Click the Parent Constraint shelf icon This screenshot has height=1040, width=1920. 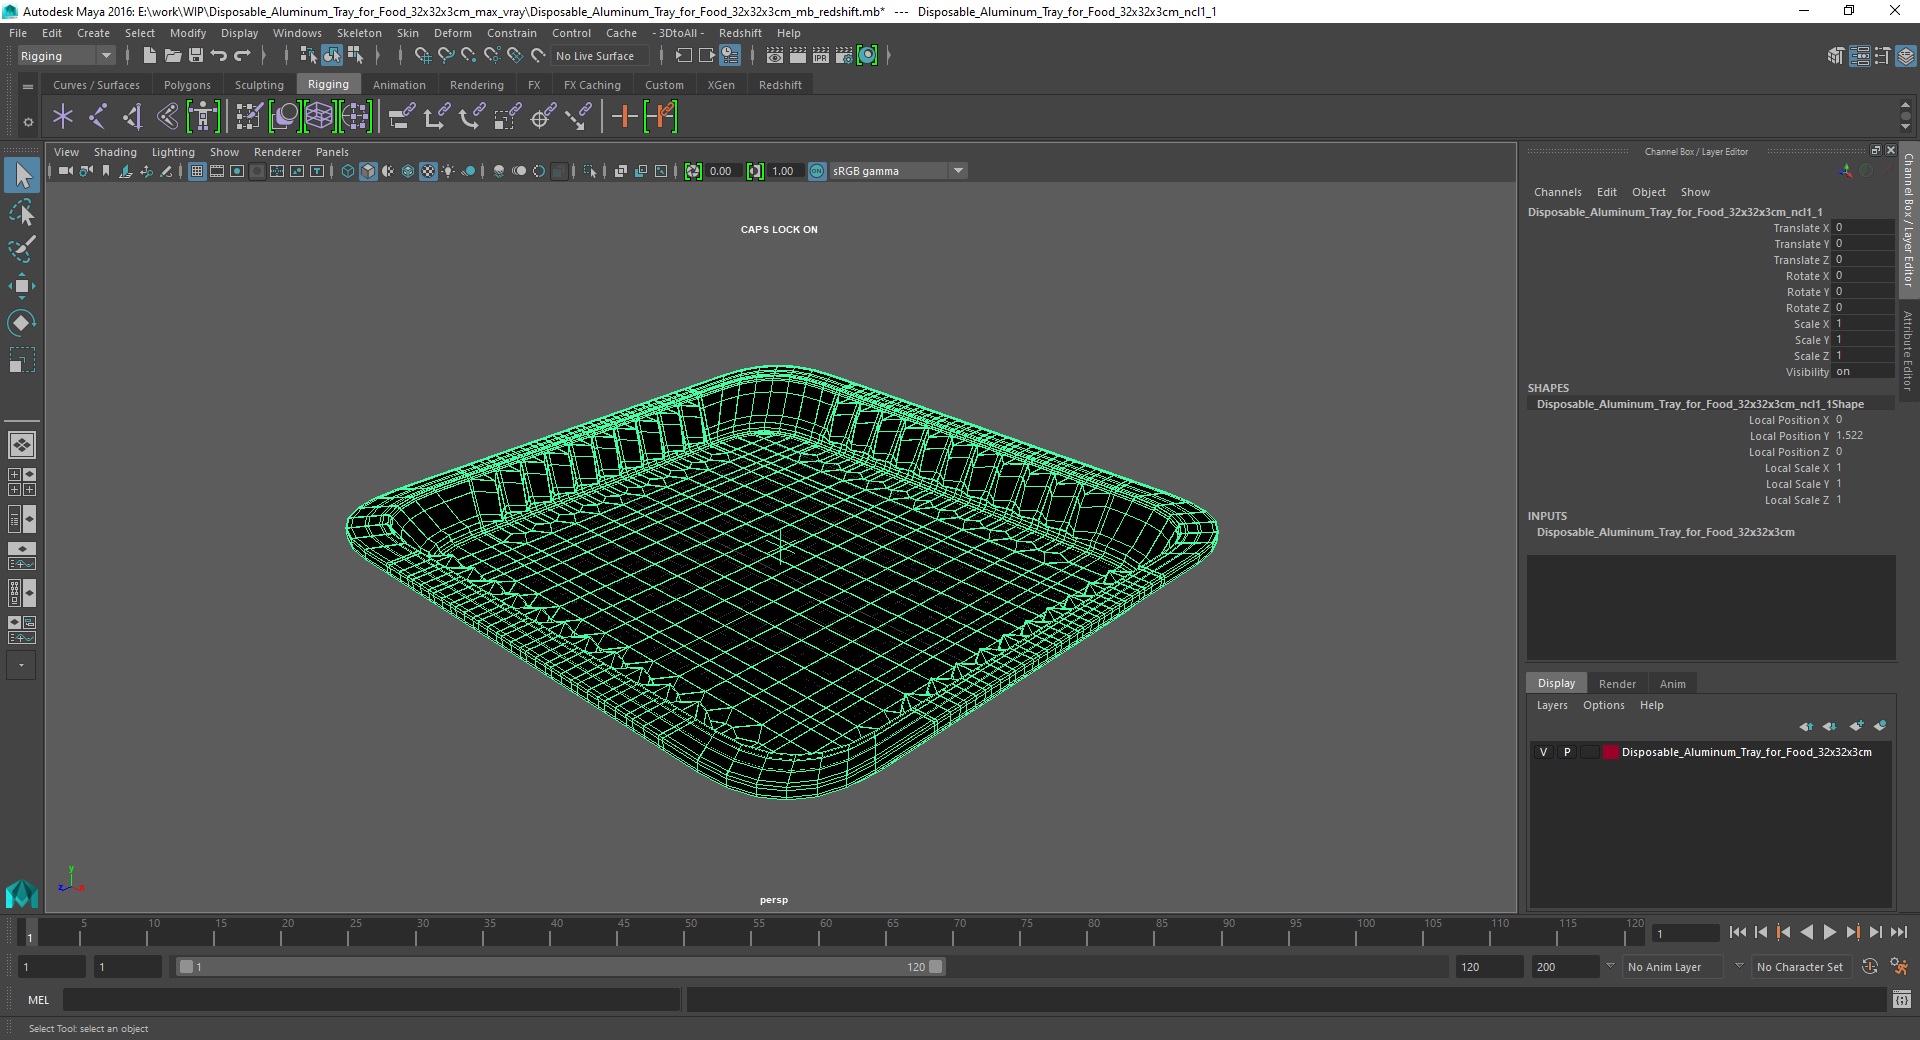pyautogui.click(x=401, y=117)
